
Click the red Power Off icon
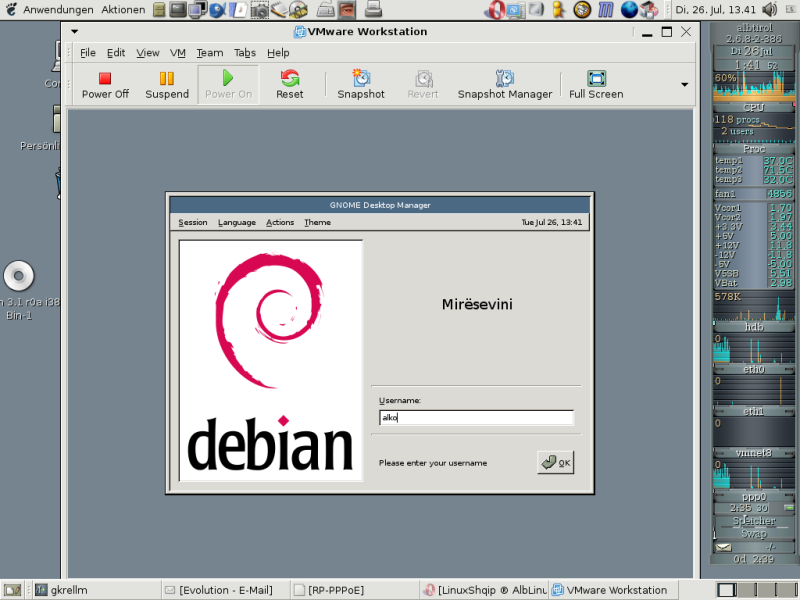click(x=105, y=78)
